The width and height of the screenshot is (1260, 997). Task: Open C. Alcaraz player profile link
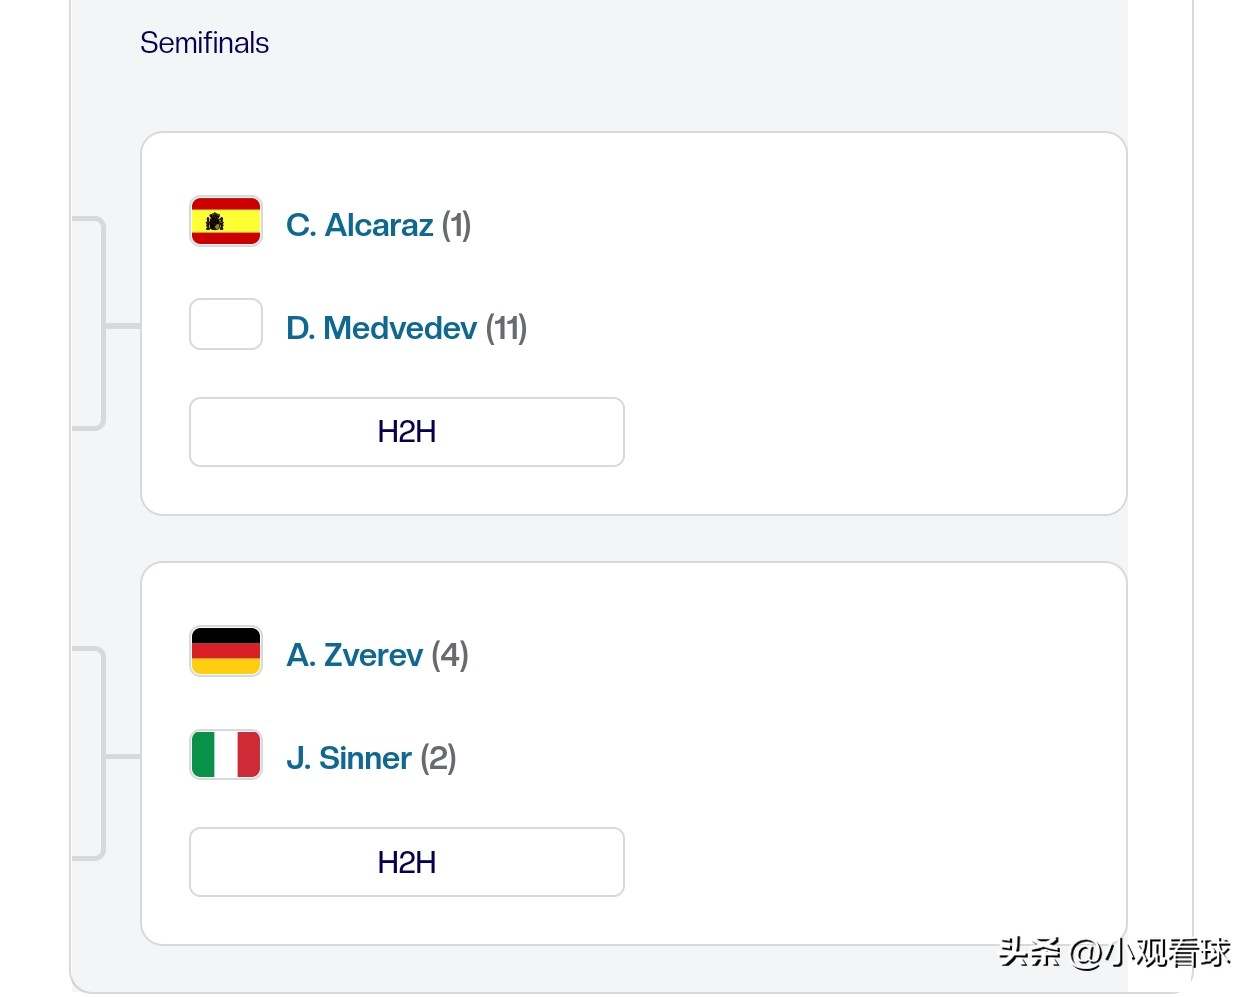click(359, 225)
